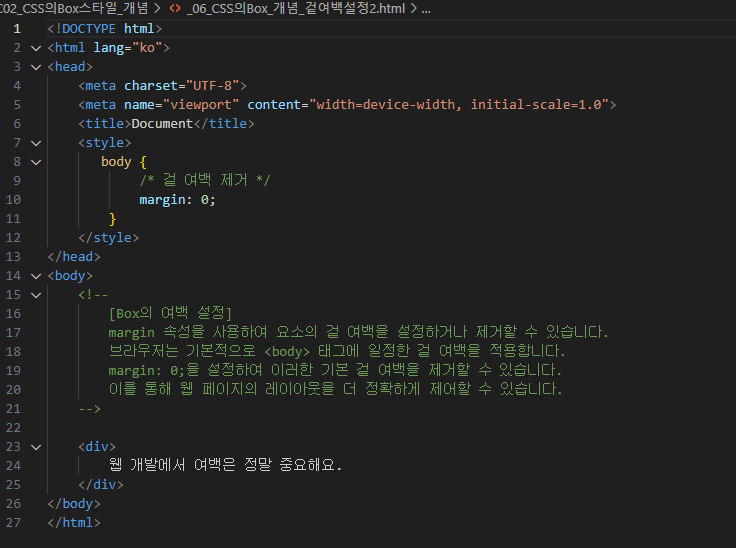The width and height of the screenshot is (736, 548).
Task: Click the --> comment closer on line 21
Action: tap(89, 409)
